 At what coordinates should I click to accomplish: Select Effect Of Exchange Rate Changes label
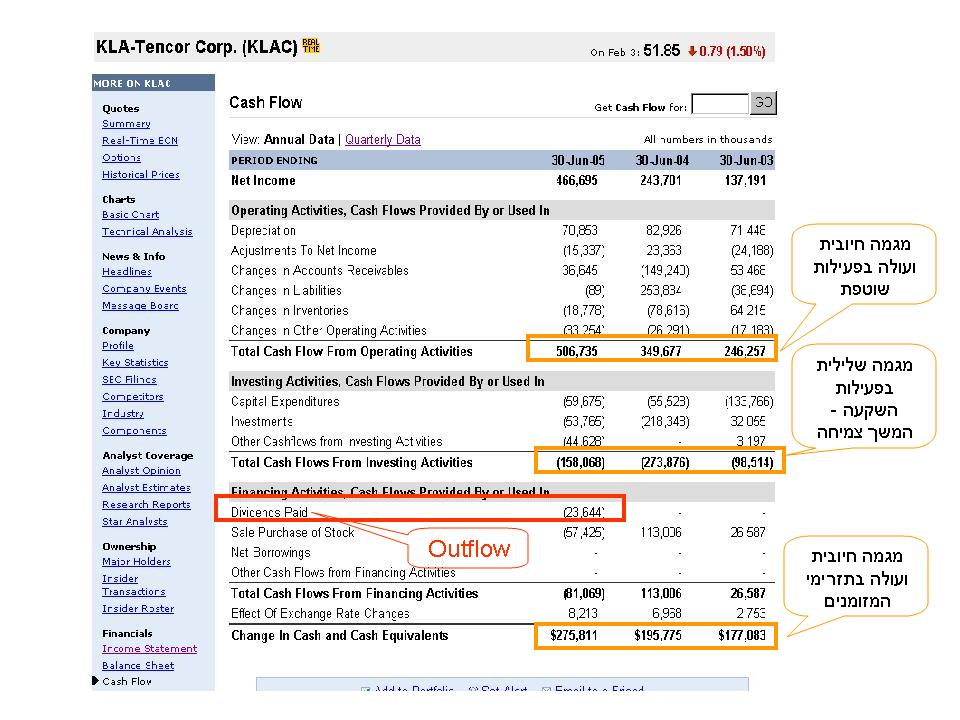[320, 613]
